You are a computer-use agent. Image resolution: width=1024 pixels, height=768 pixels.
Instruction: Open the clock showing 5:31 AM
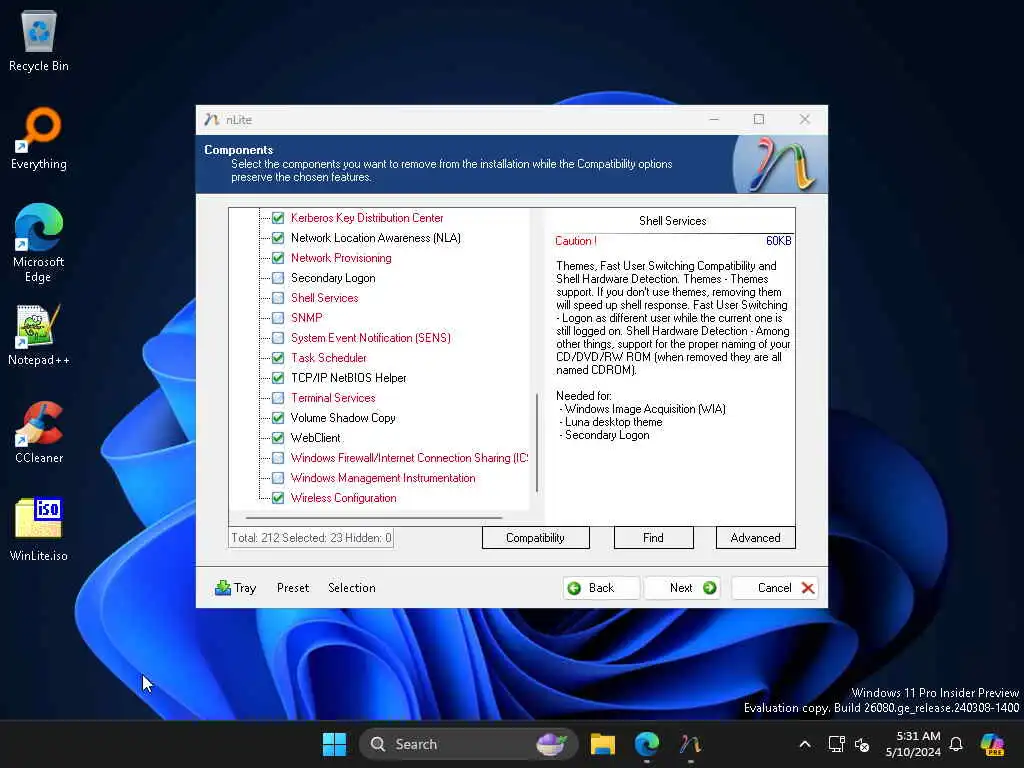[914, 744]
